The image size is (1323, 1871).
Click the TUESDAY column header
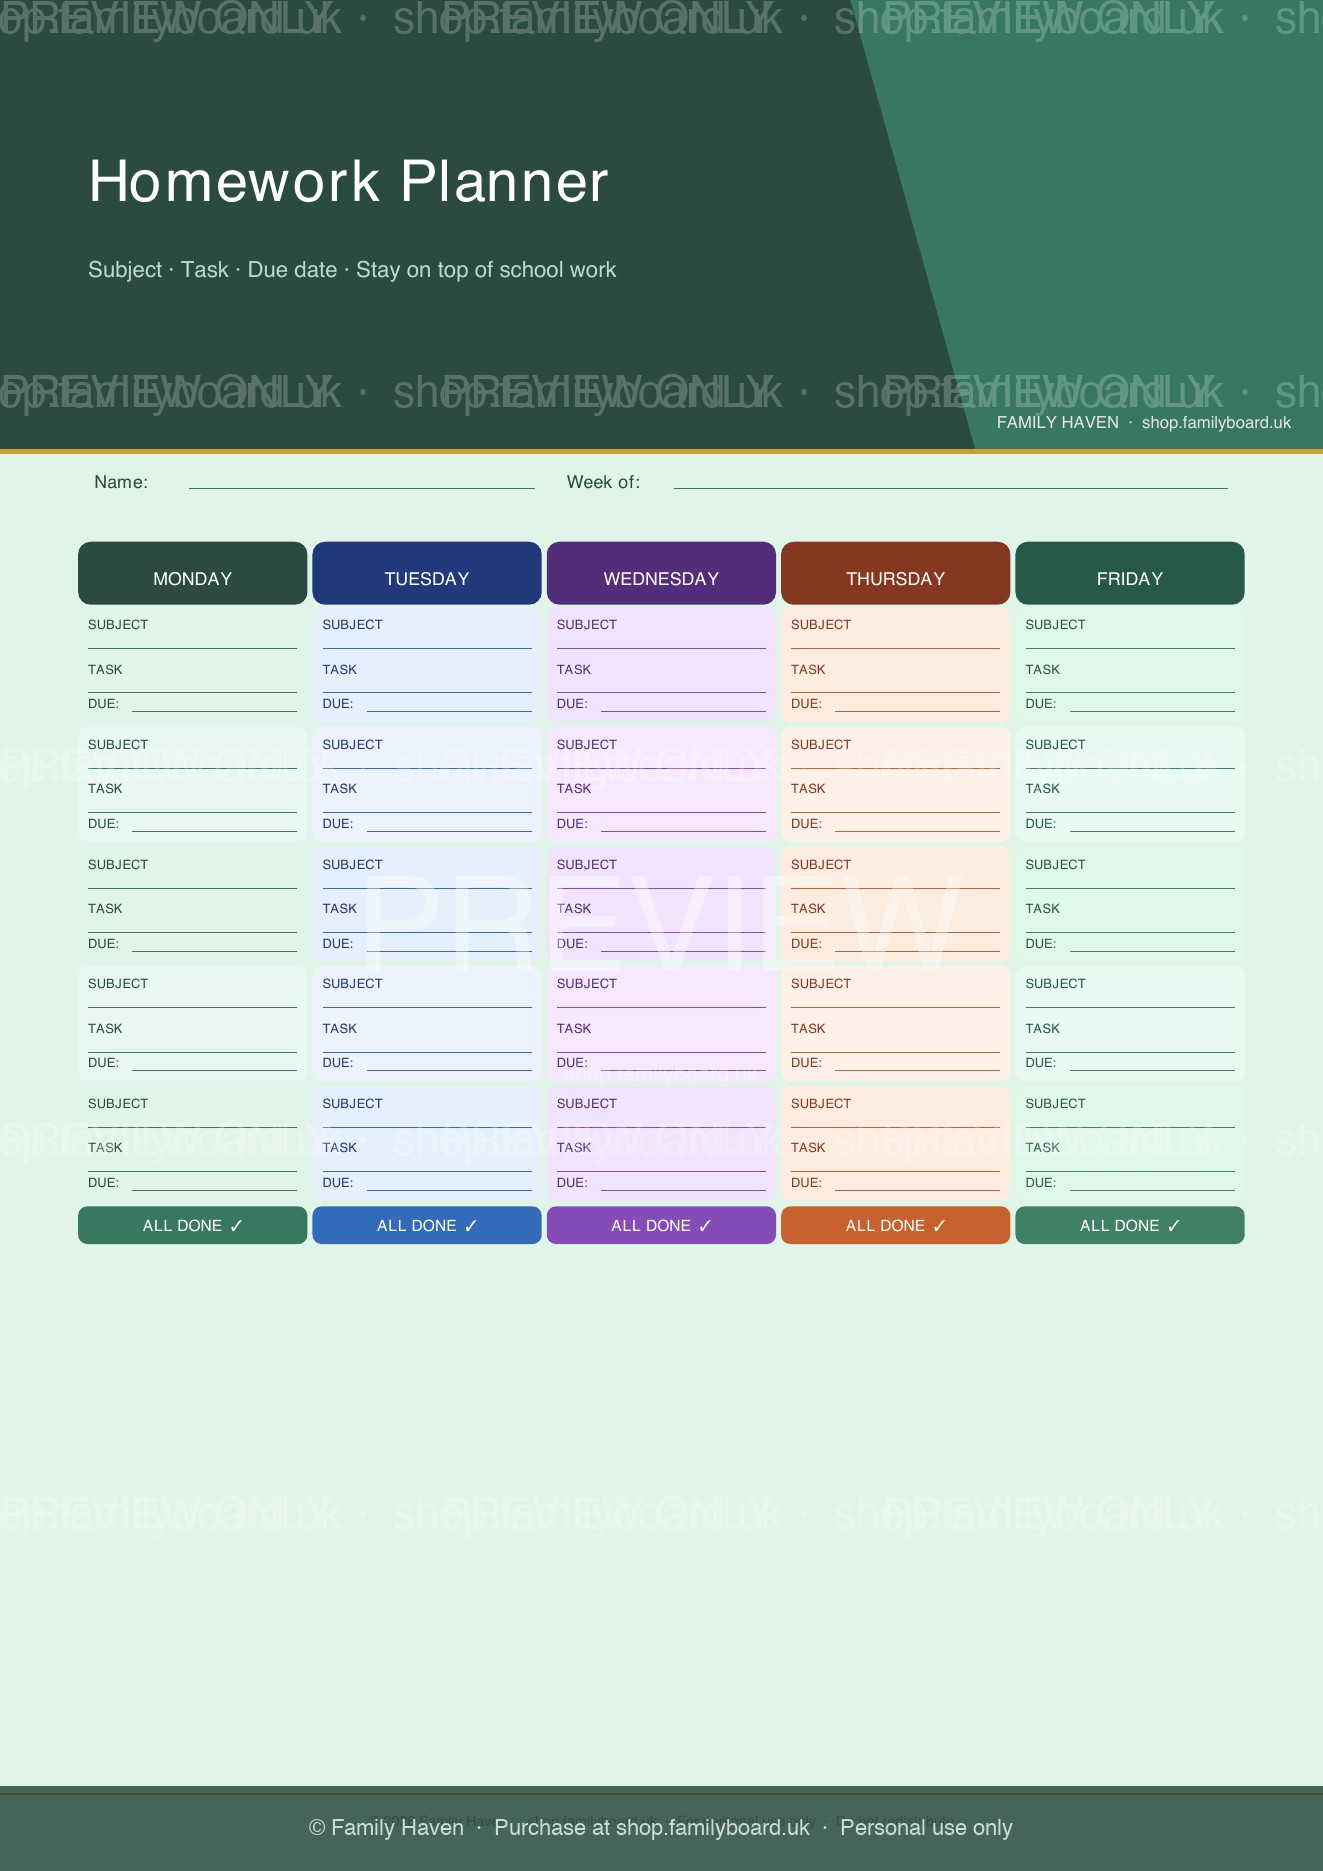coord(427,573)
